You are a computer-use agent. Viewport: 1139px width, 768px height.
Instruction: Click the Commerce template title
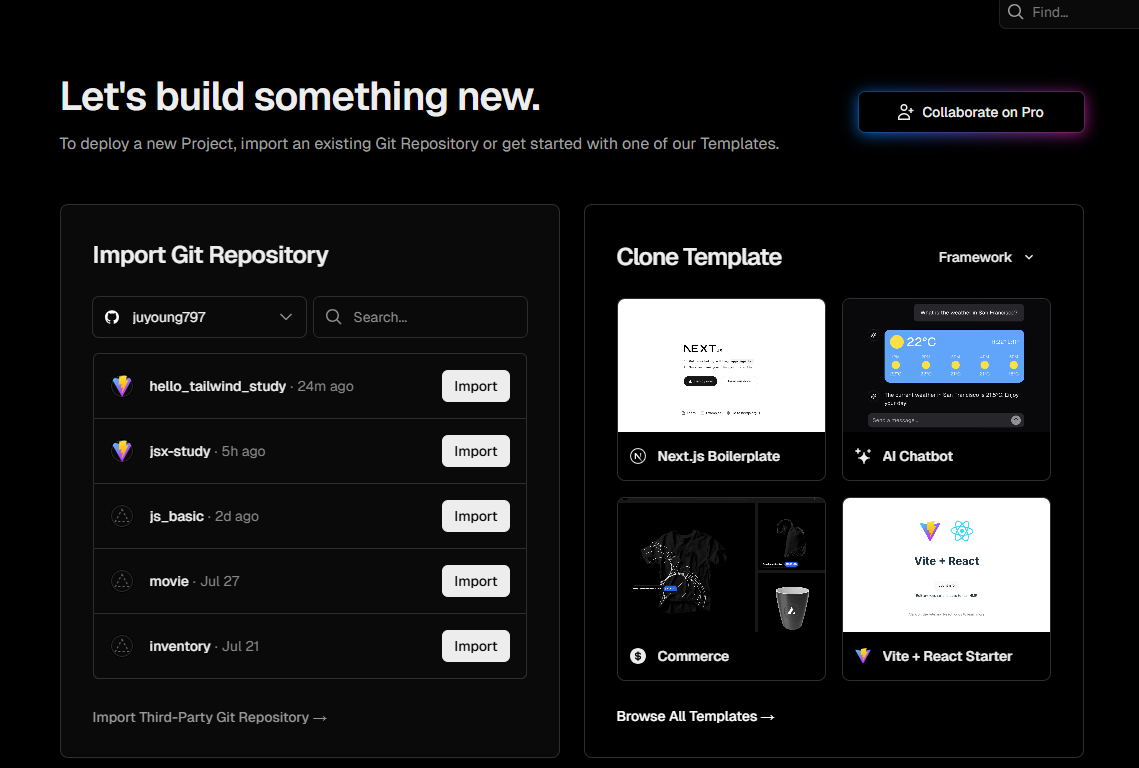[693, 656]
